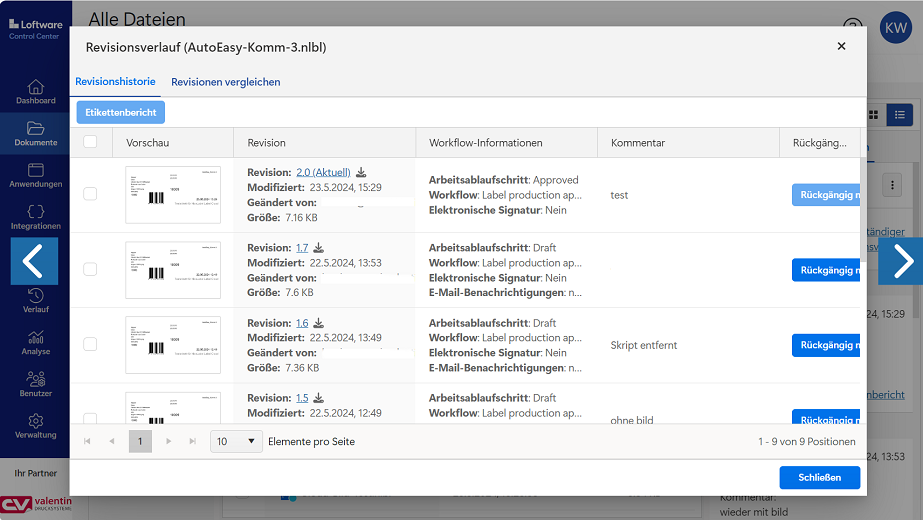Go to Integrationen in sidebar

[x=36, y=217]
